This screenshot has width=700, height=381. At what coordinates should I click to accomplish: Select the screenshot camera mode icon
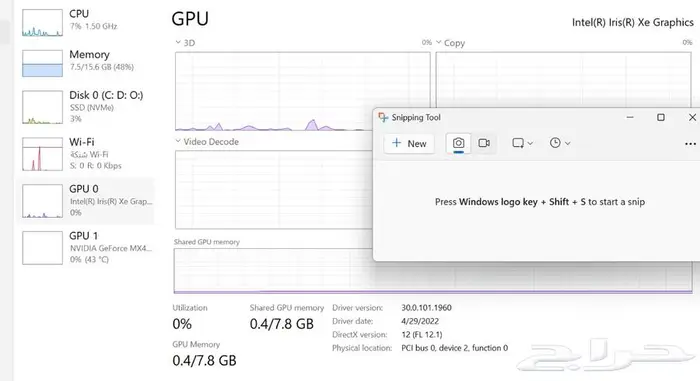point(458,143)
